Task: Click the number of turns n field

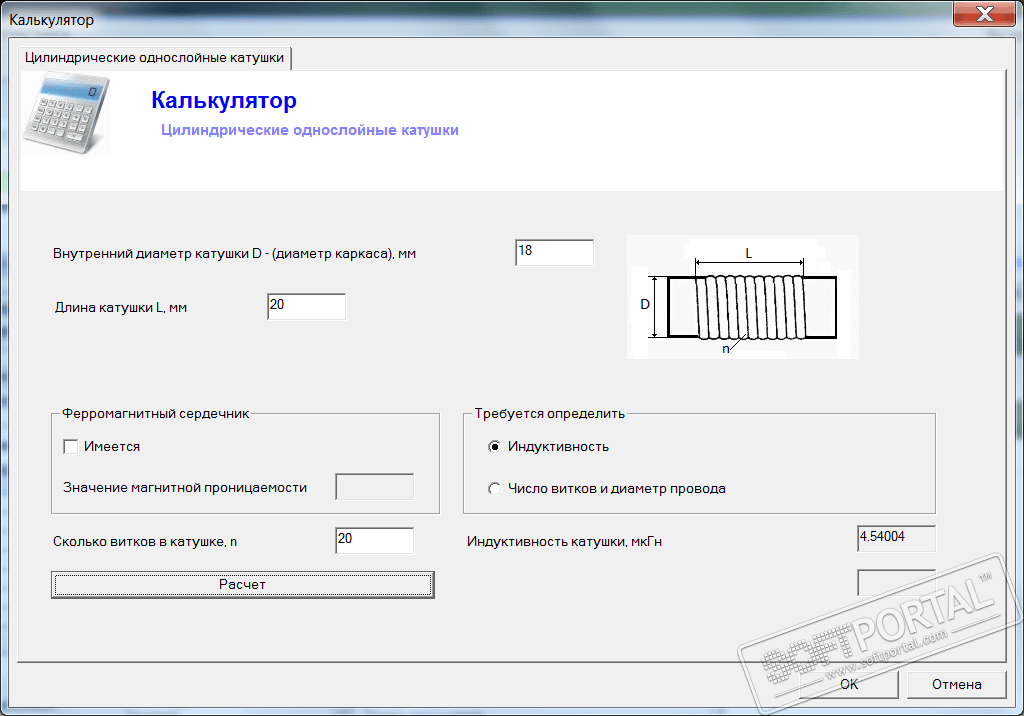Action: (x=374, y=540)
